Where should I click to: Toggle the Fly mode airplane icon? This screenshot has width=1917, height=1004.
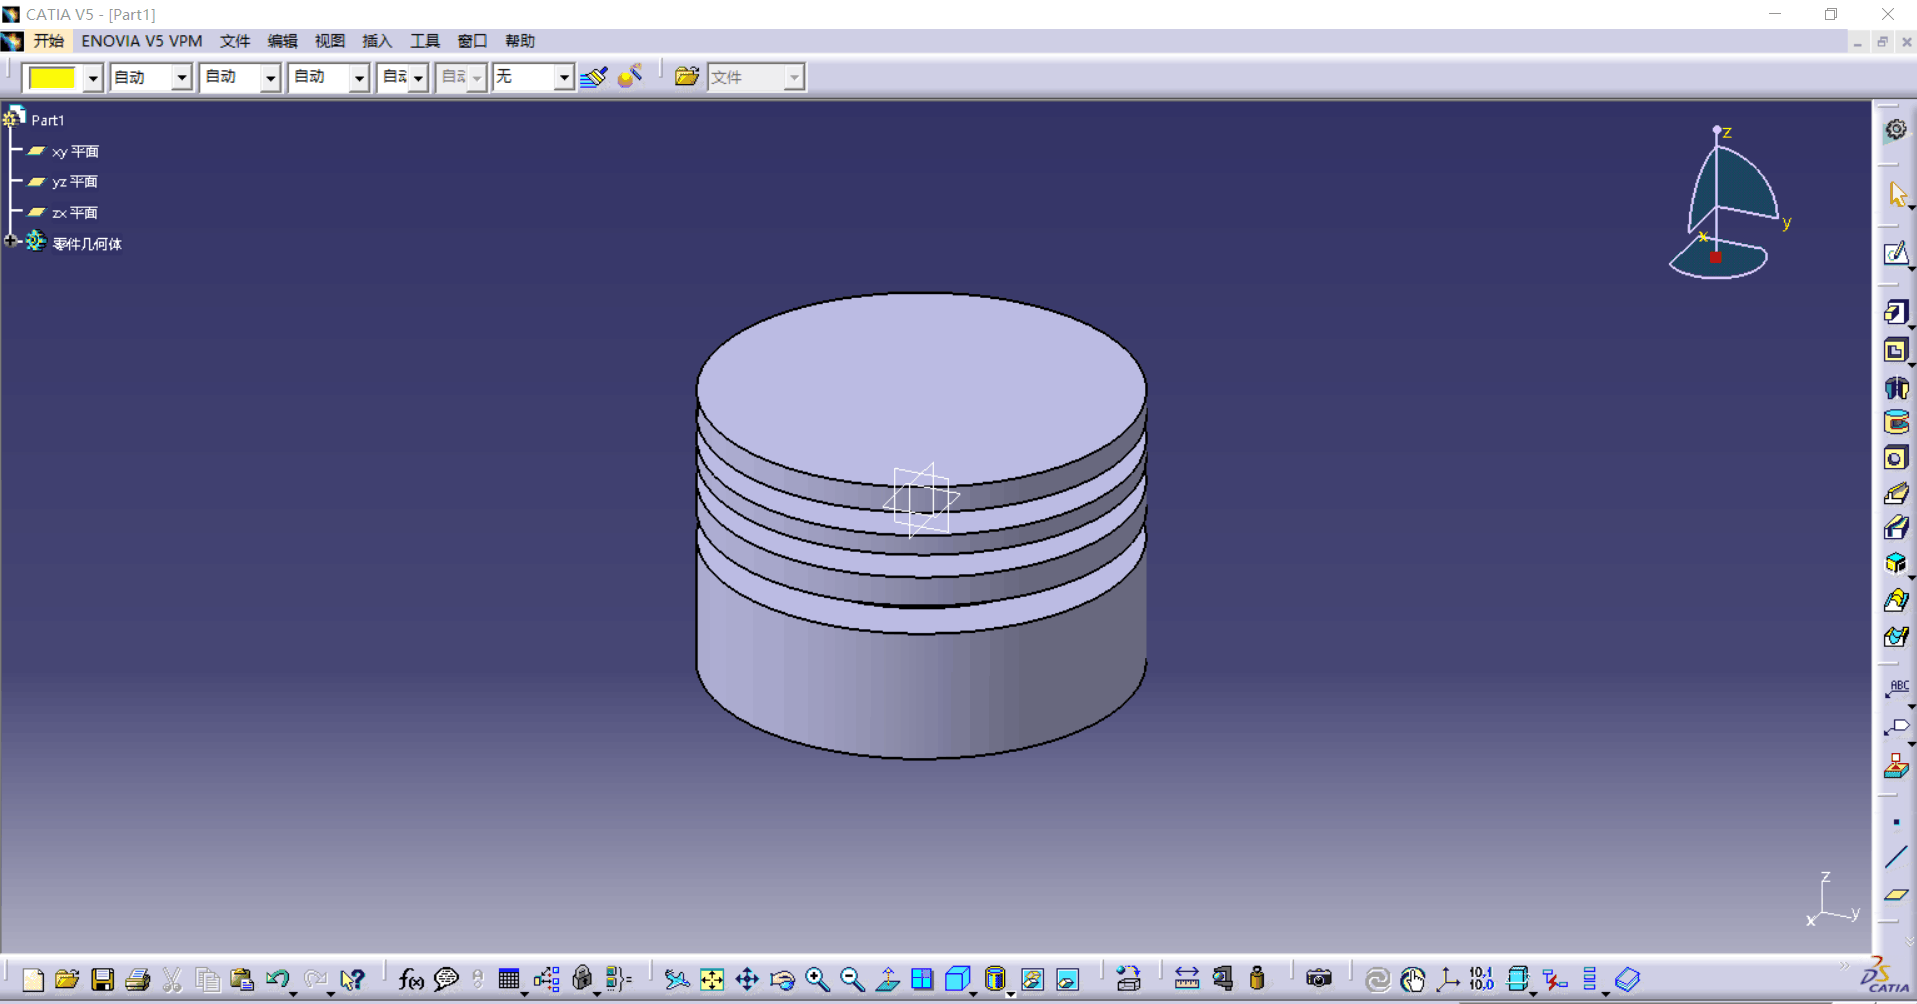(677, 980)
